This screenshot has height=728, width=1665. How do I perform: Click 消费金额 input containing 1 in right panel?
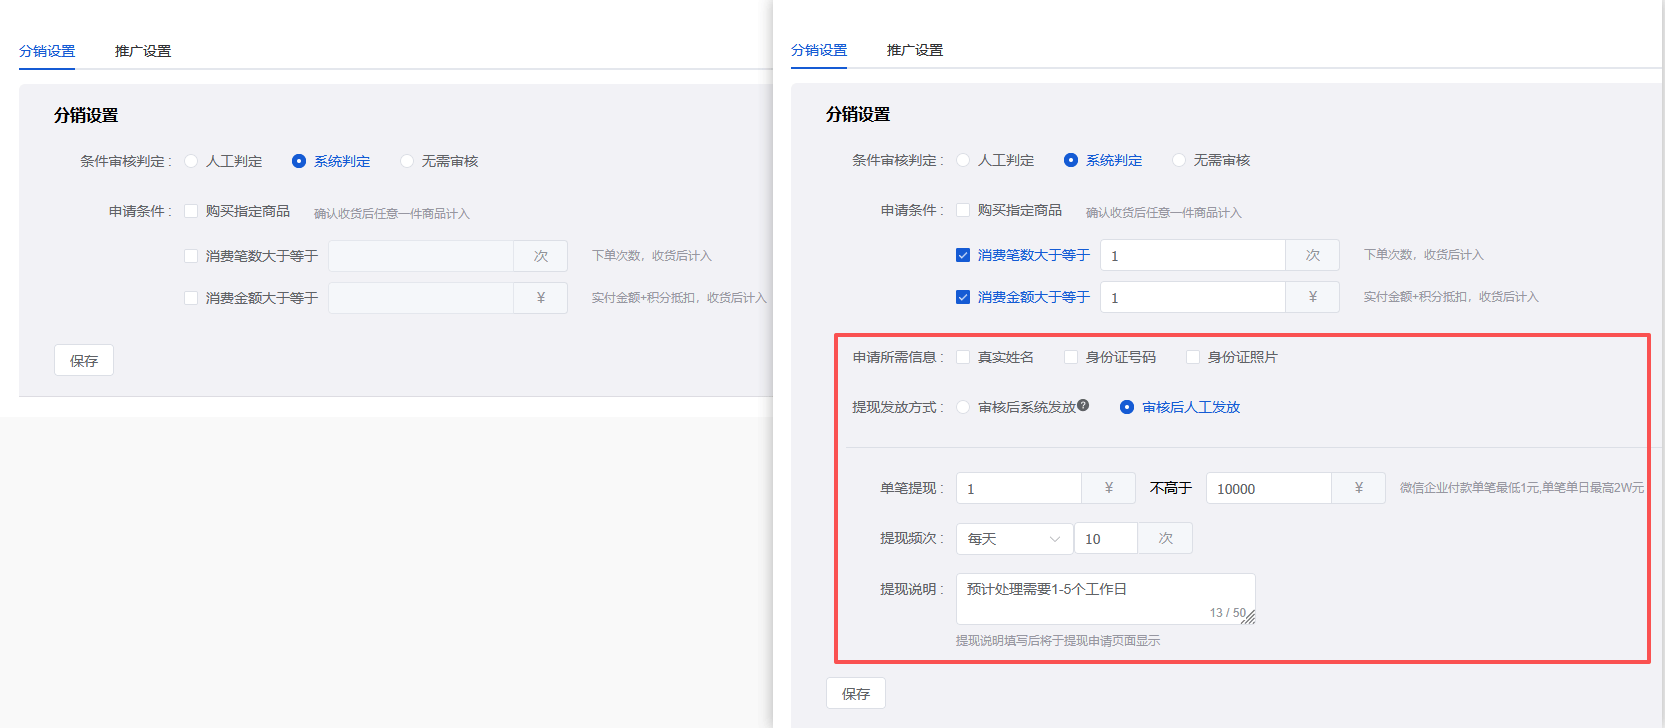1193,297
